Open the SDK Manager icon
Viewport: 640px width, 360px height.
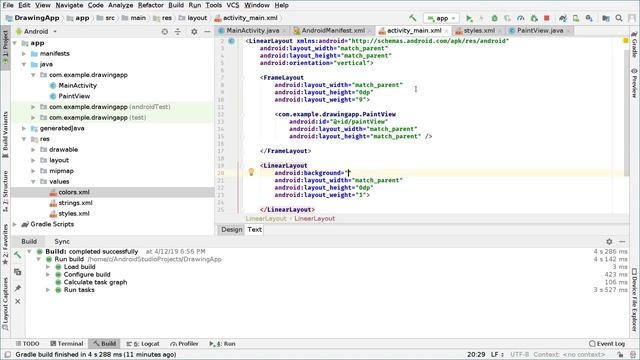coord(589,18)
